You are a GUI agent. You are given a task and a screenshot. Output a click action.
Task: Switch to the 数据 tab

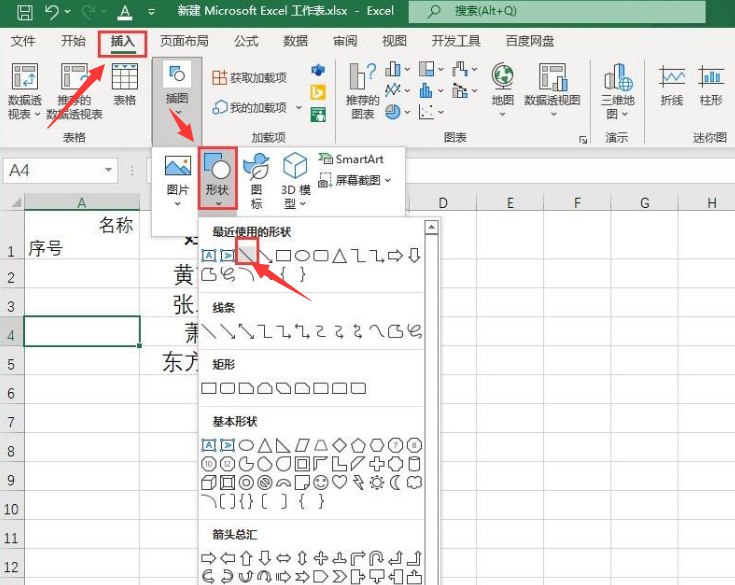click(x=295, y=41)
